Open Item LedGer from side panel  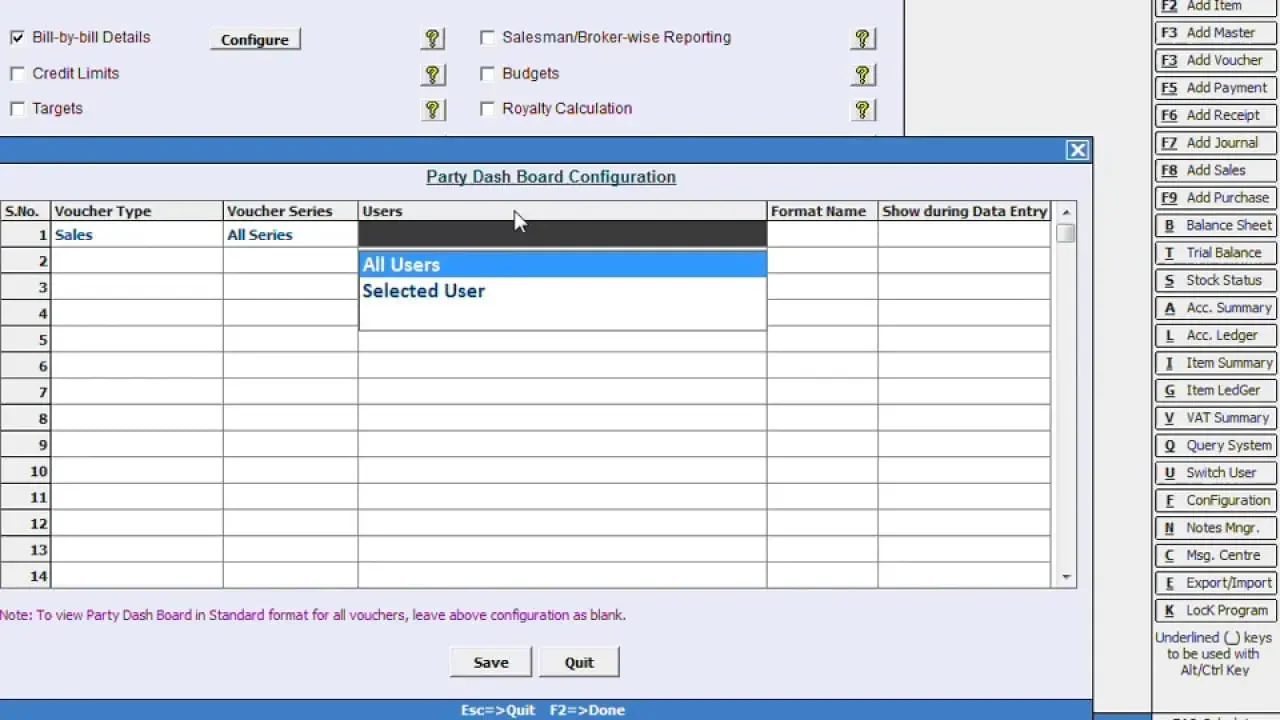1215,390
